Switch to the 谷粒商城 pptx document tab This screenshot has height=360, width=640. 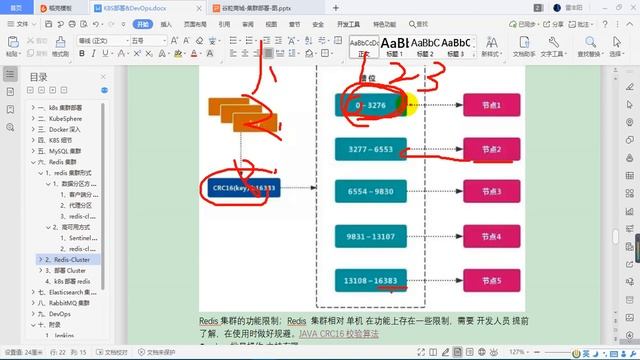point(256,8)
